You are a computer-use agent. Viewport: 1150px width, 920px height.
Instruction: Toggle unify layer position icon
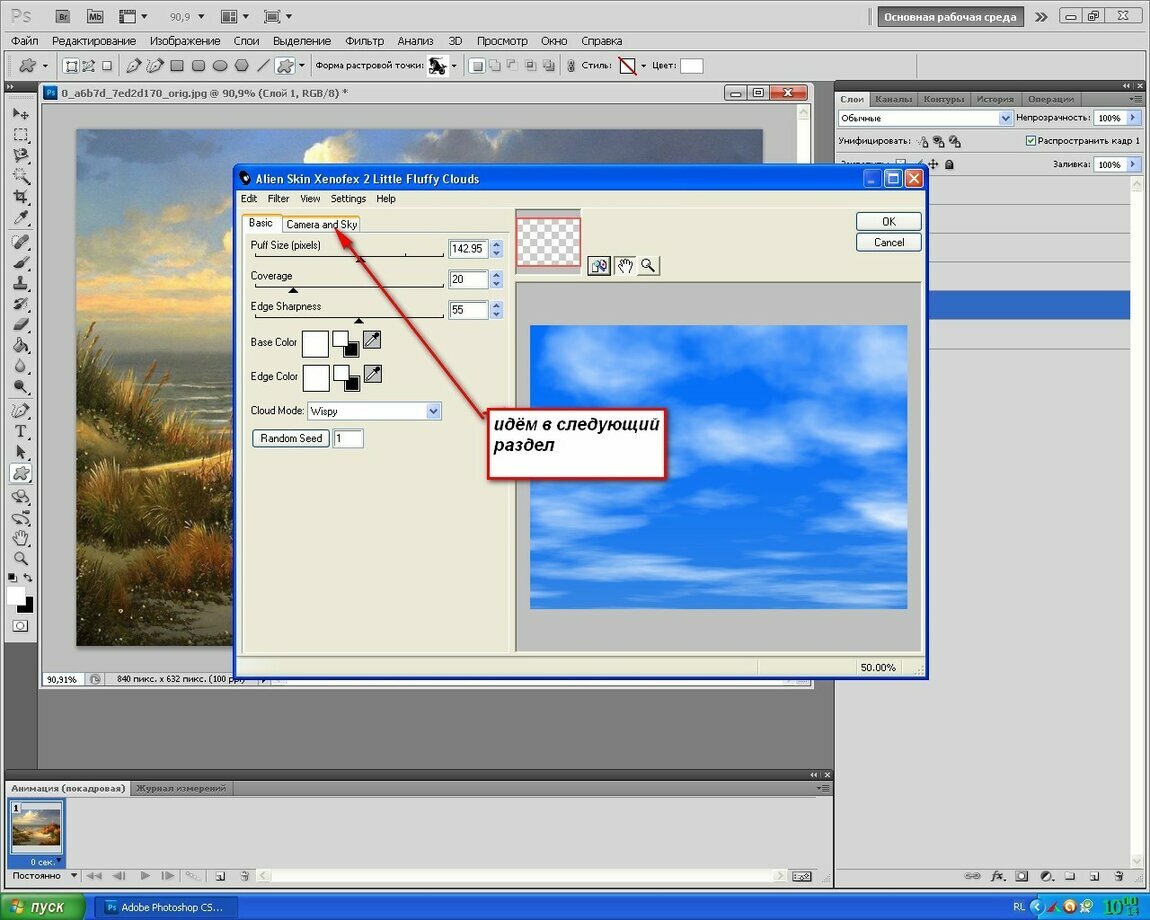coord(923,141)
